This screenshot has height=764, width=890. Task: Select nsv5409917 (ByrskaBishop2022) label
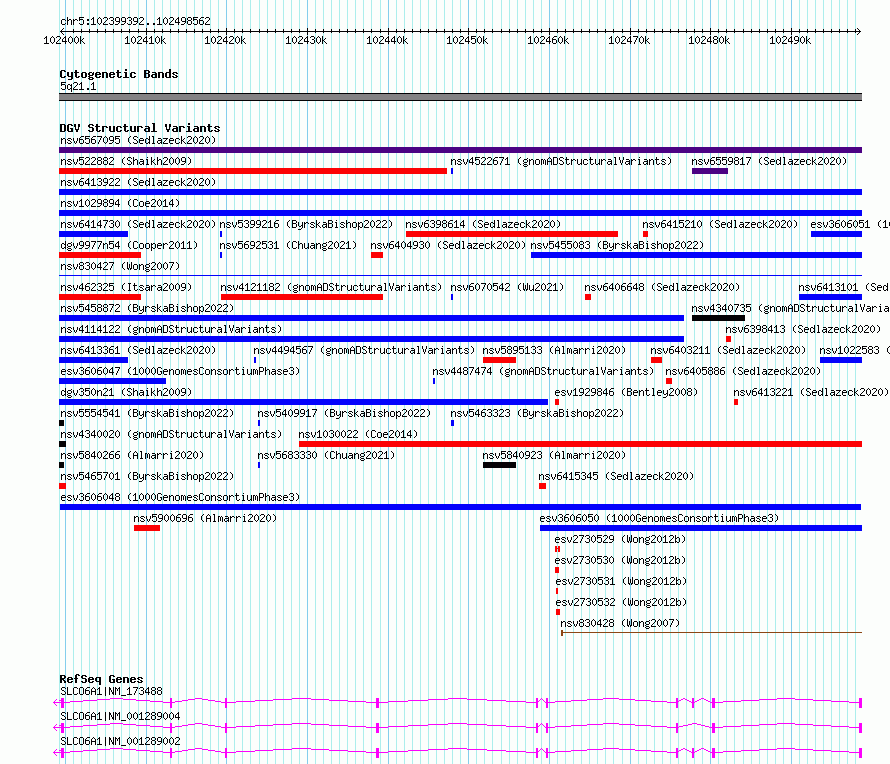click(344, 413)
